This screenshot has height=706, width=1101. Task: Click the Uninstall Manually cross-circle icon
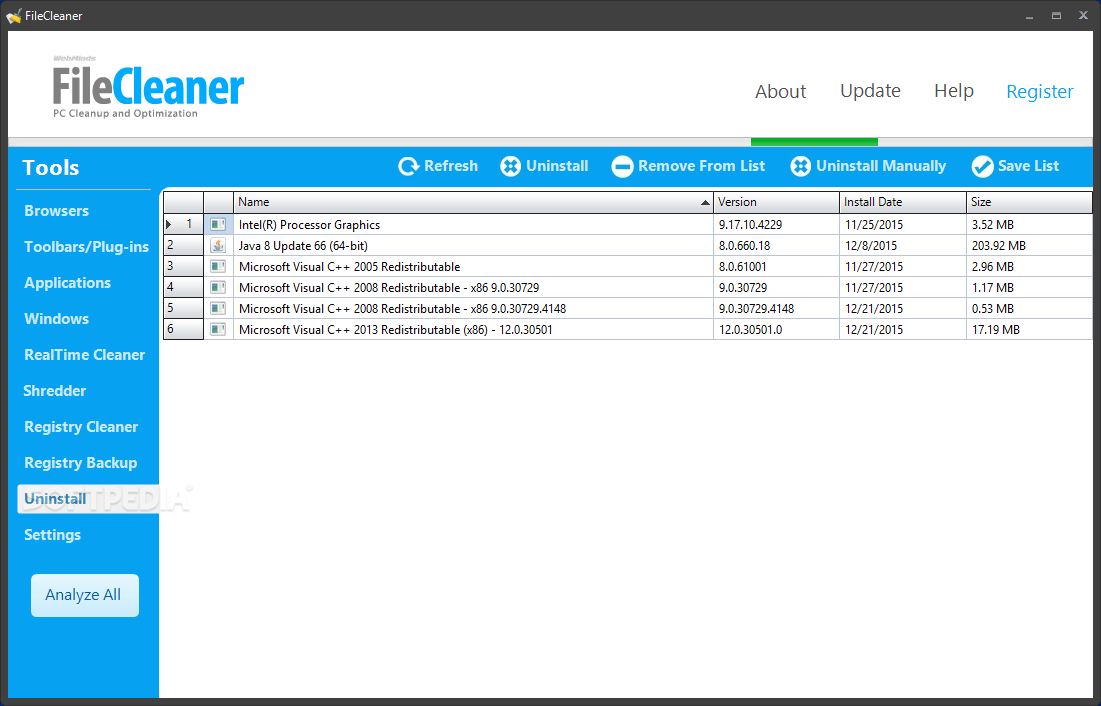[x=800, y=166]
